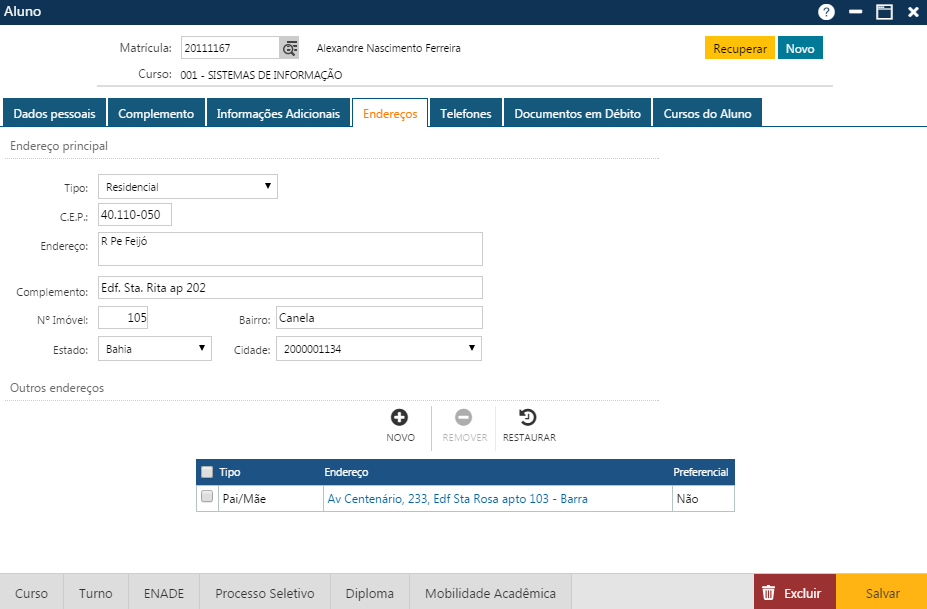Open the Av Centenário address link
This screenshot has width=927, height=609.
[x=457, y=498]
